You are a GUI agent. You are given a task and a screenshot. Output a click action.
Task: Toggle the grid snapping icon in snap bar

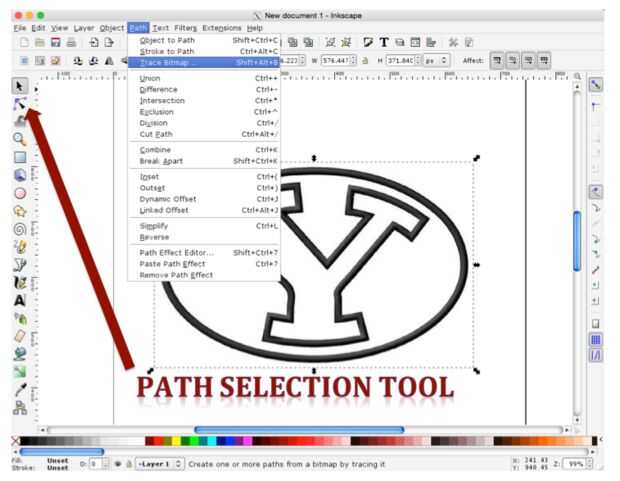595,339
